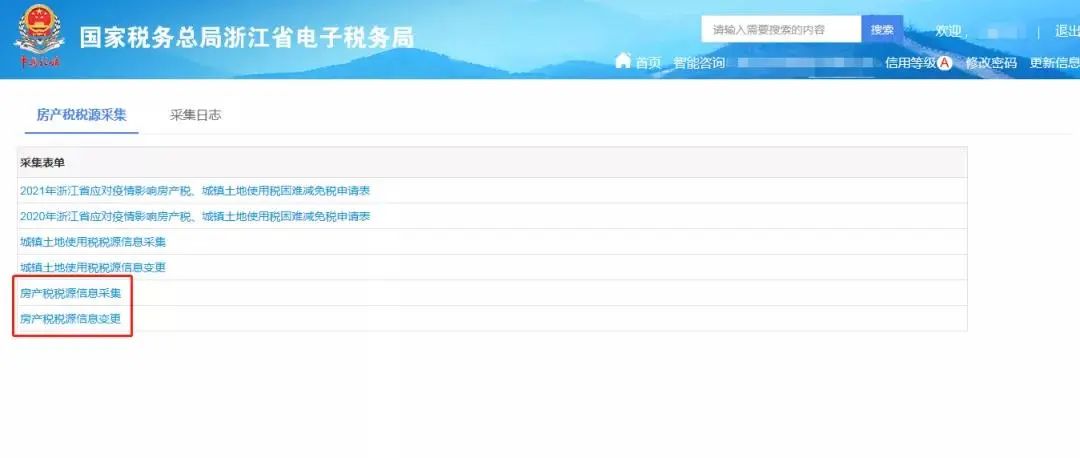This screenshot has height=458, width=1080.
Task: Open 更新信息 in the top navigation
Action: point(1055,63)
